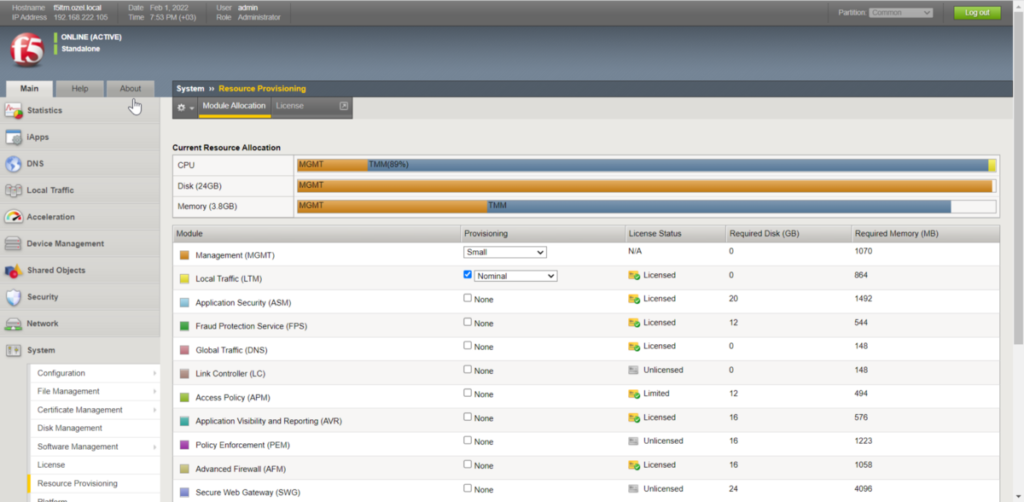The width and height of the screenshot is (1024, 502).
Task: Click the Device Management icon
Action: (x=14, y=243)
